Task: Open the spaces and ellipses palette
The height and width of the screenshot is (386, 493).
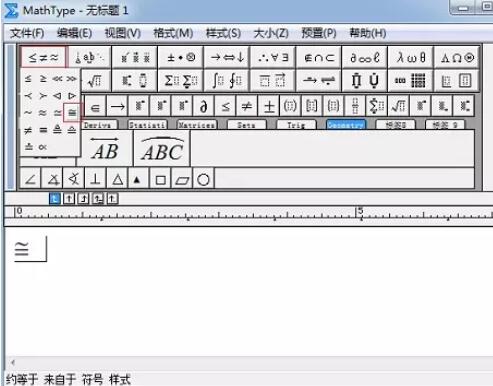Action: tap(89, 57)
